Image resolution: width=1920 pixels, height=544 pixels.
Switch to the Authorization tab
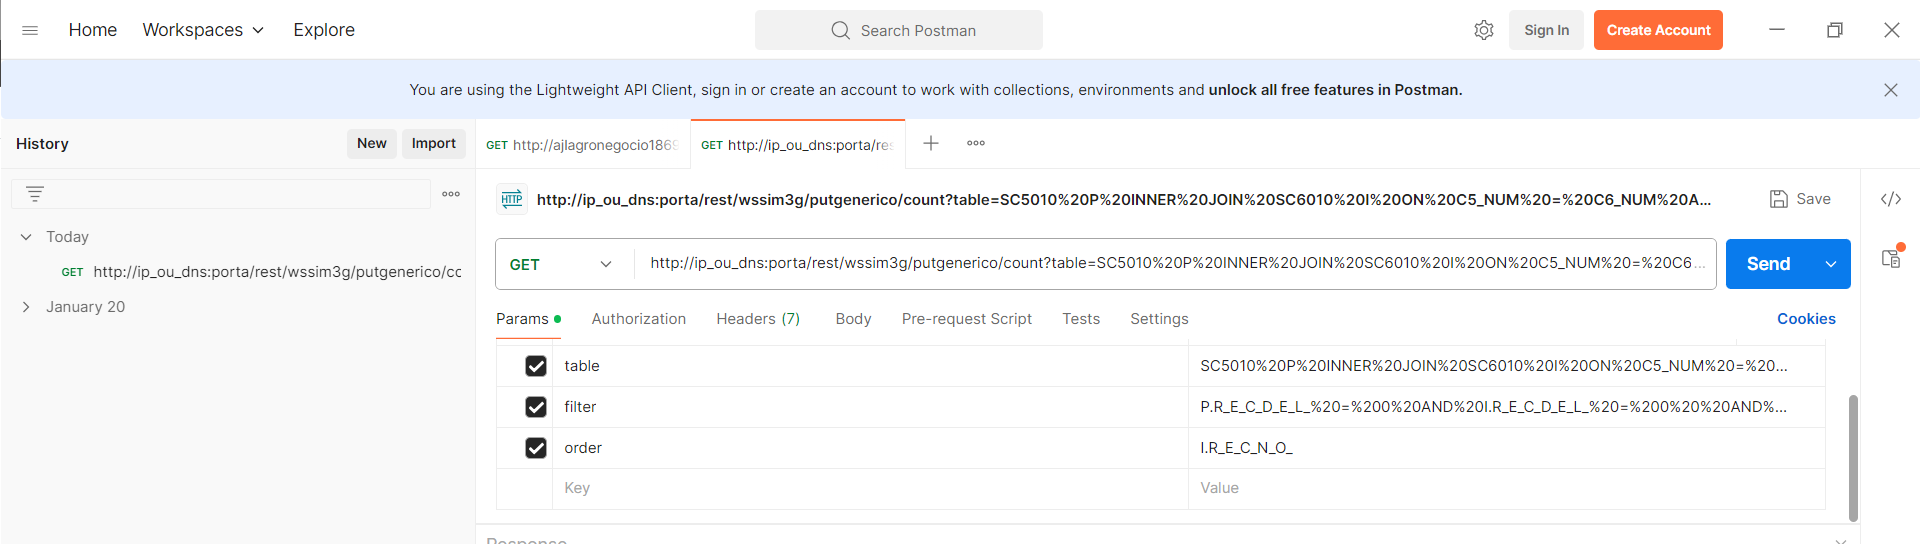click(x=639, y=319)
